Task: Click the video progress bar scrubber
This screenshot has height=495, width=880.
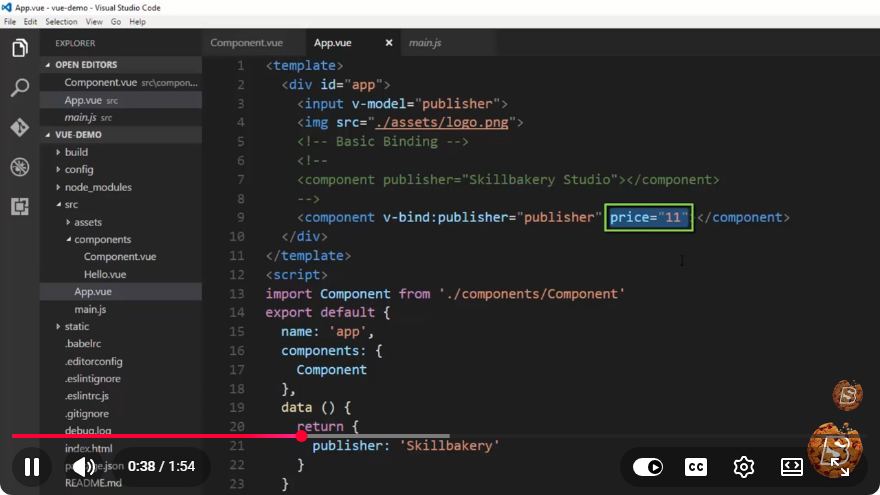Action: [302, 436]
